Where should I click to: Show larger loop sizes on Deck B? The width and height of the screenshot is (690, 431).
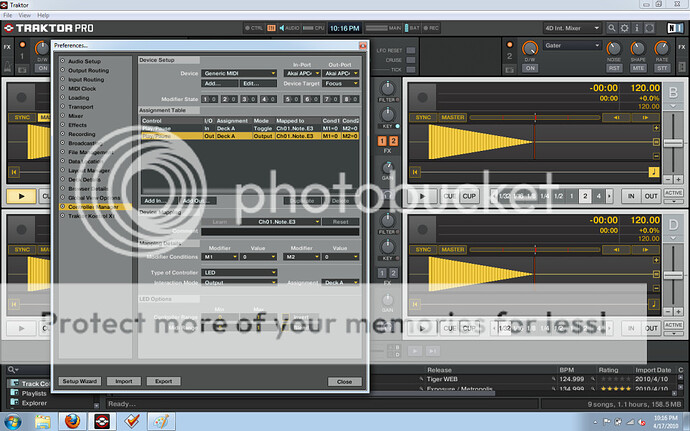point(609,196)
